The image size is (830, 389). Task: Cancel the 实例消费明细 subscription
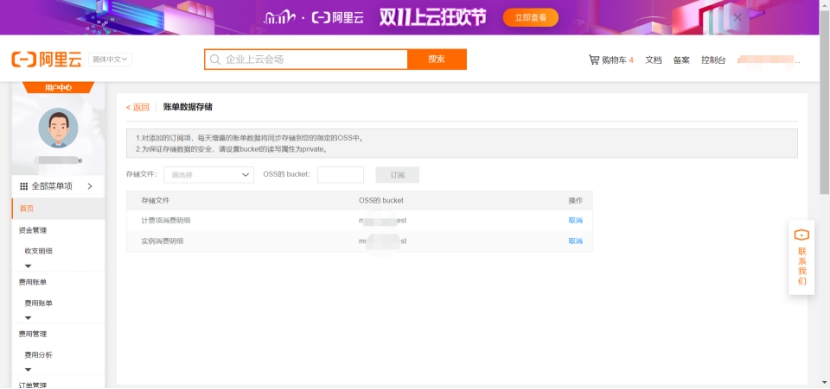[x=575, y=241]
